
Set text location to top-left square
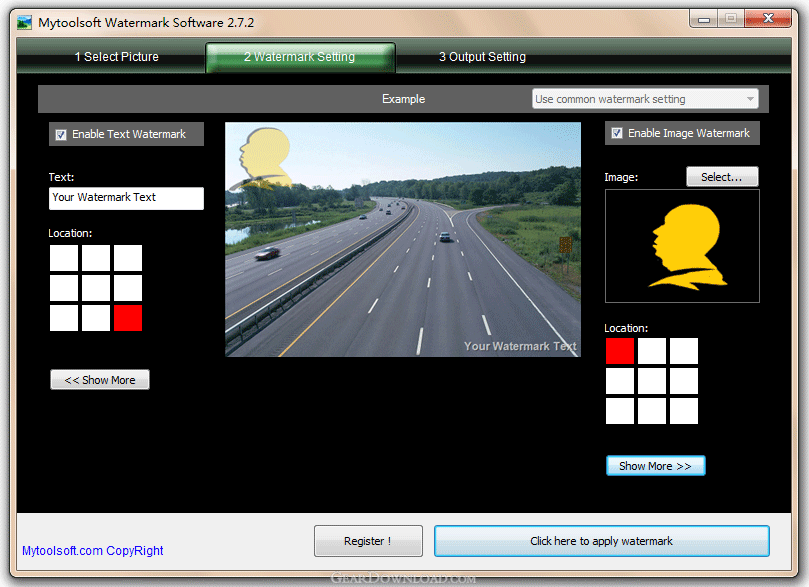coord(64,258)
